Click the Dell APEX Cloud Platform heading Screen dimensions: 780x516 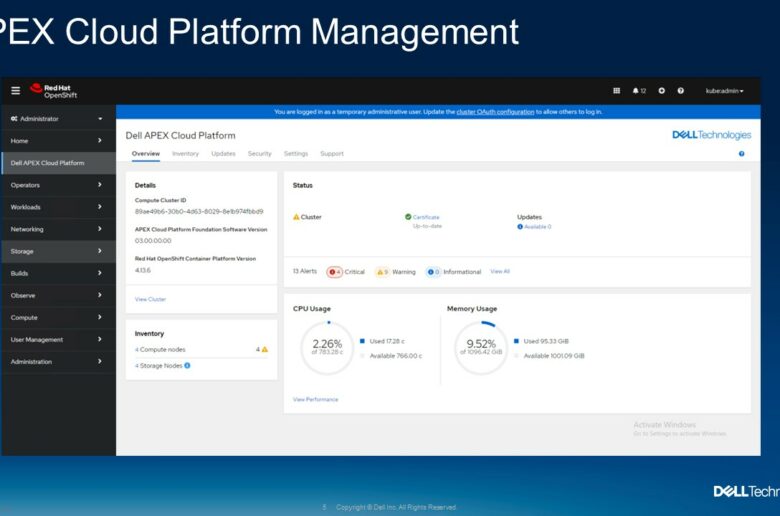pos(181,135)
